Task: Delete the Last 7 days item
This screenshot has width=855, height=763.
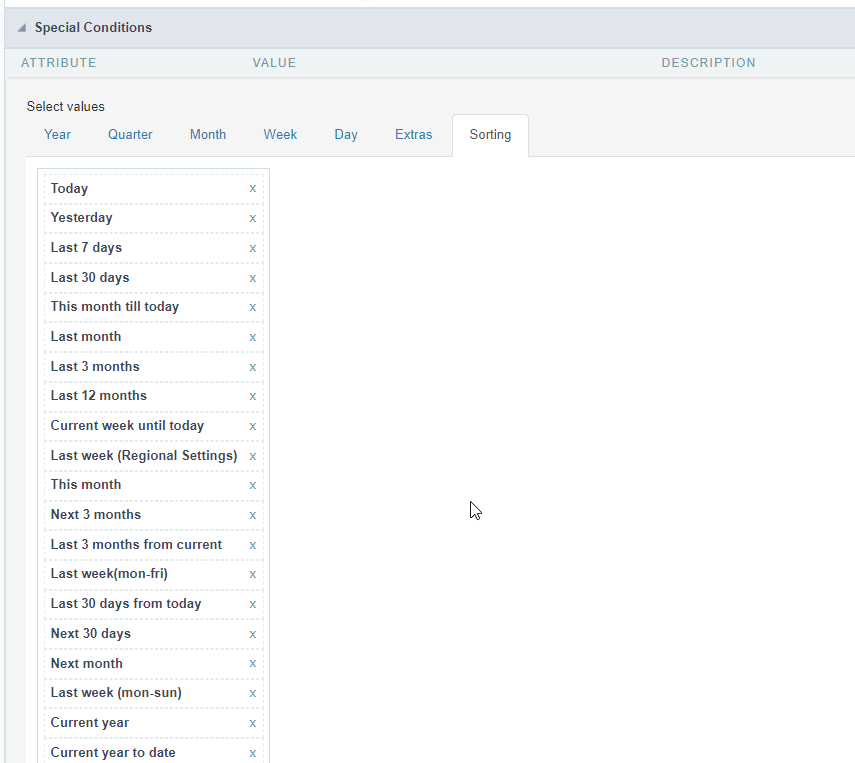Action: point(252,248)
